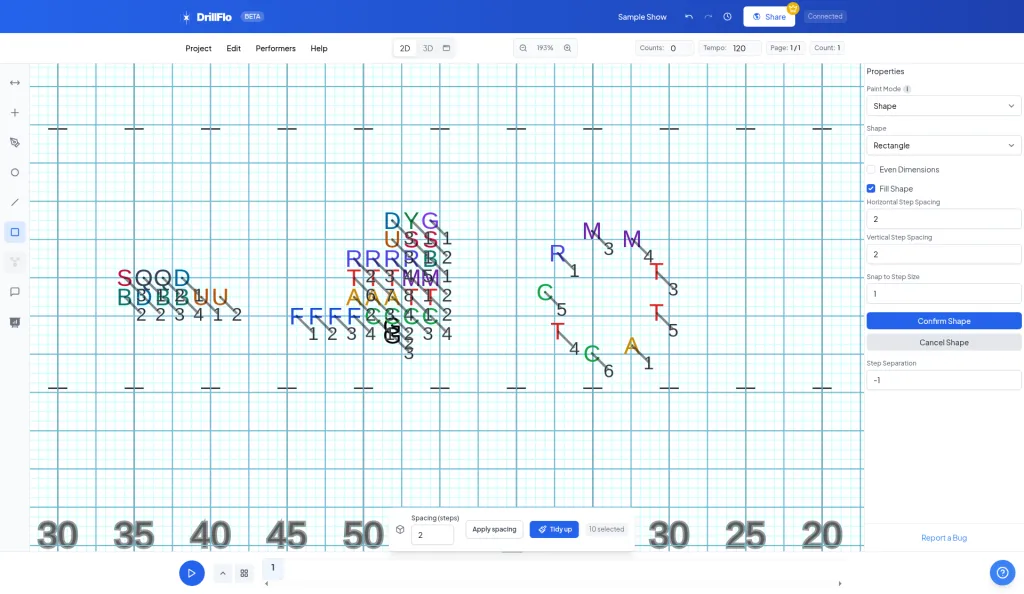Open version history clock icon
1024x594 pixels.
(727, 16)
